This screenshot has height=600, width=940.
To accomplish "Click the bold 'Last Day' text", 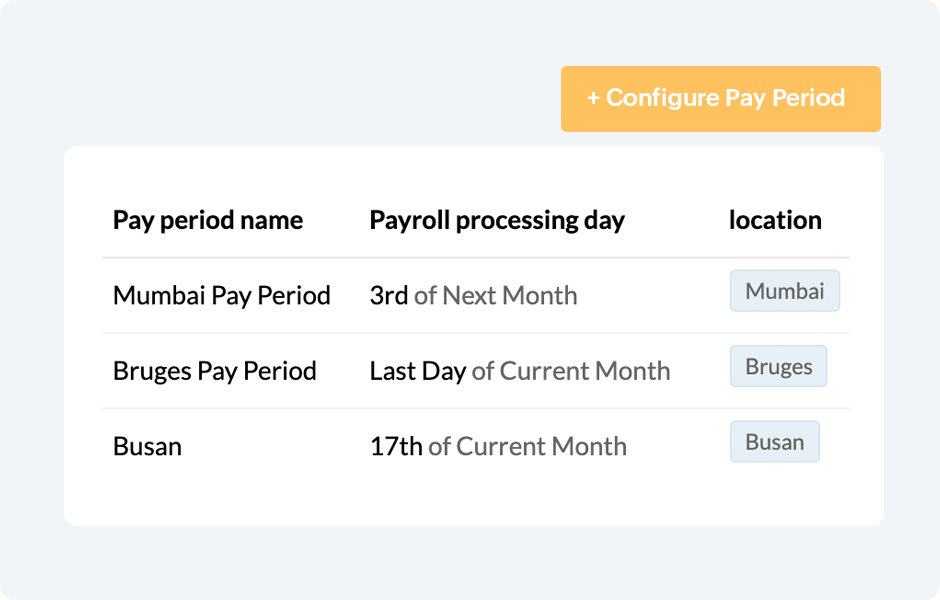I will (418, 371).
